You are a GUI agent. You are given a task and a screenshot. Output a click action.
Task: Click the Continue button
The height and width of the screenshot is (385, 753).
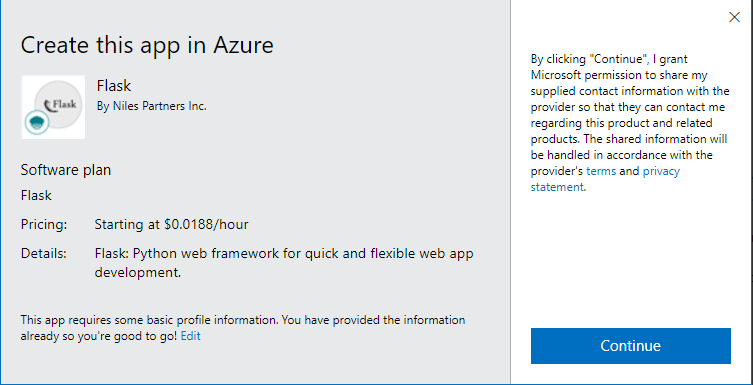coord(631,346)
